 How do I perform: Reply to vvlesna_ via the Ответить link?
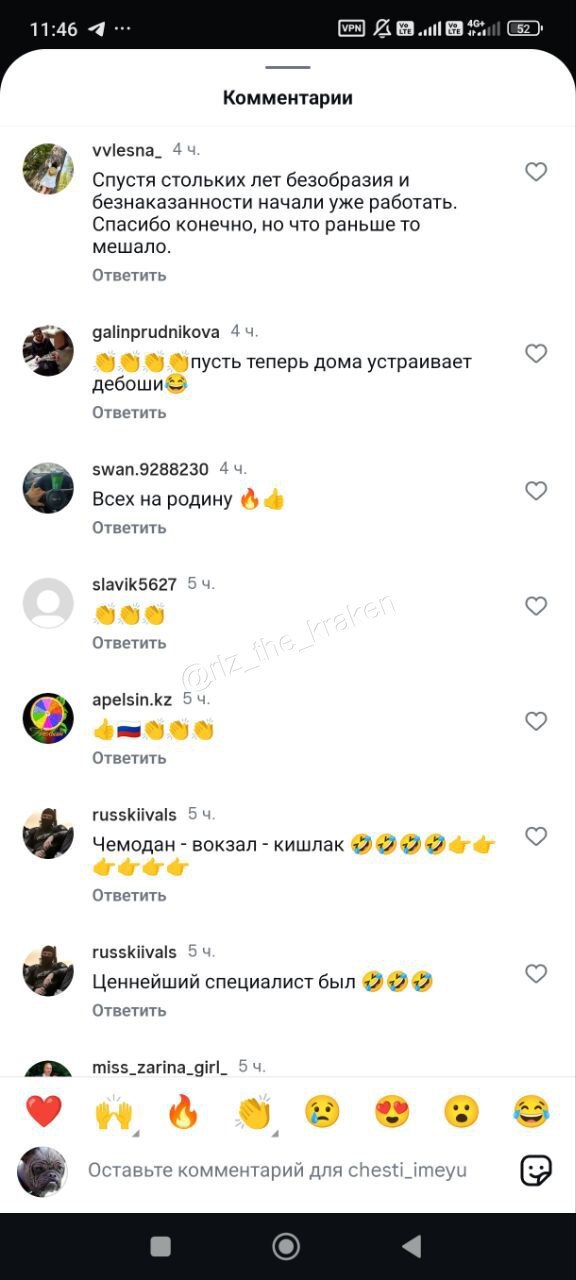(129, 275)
